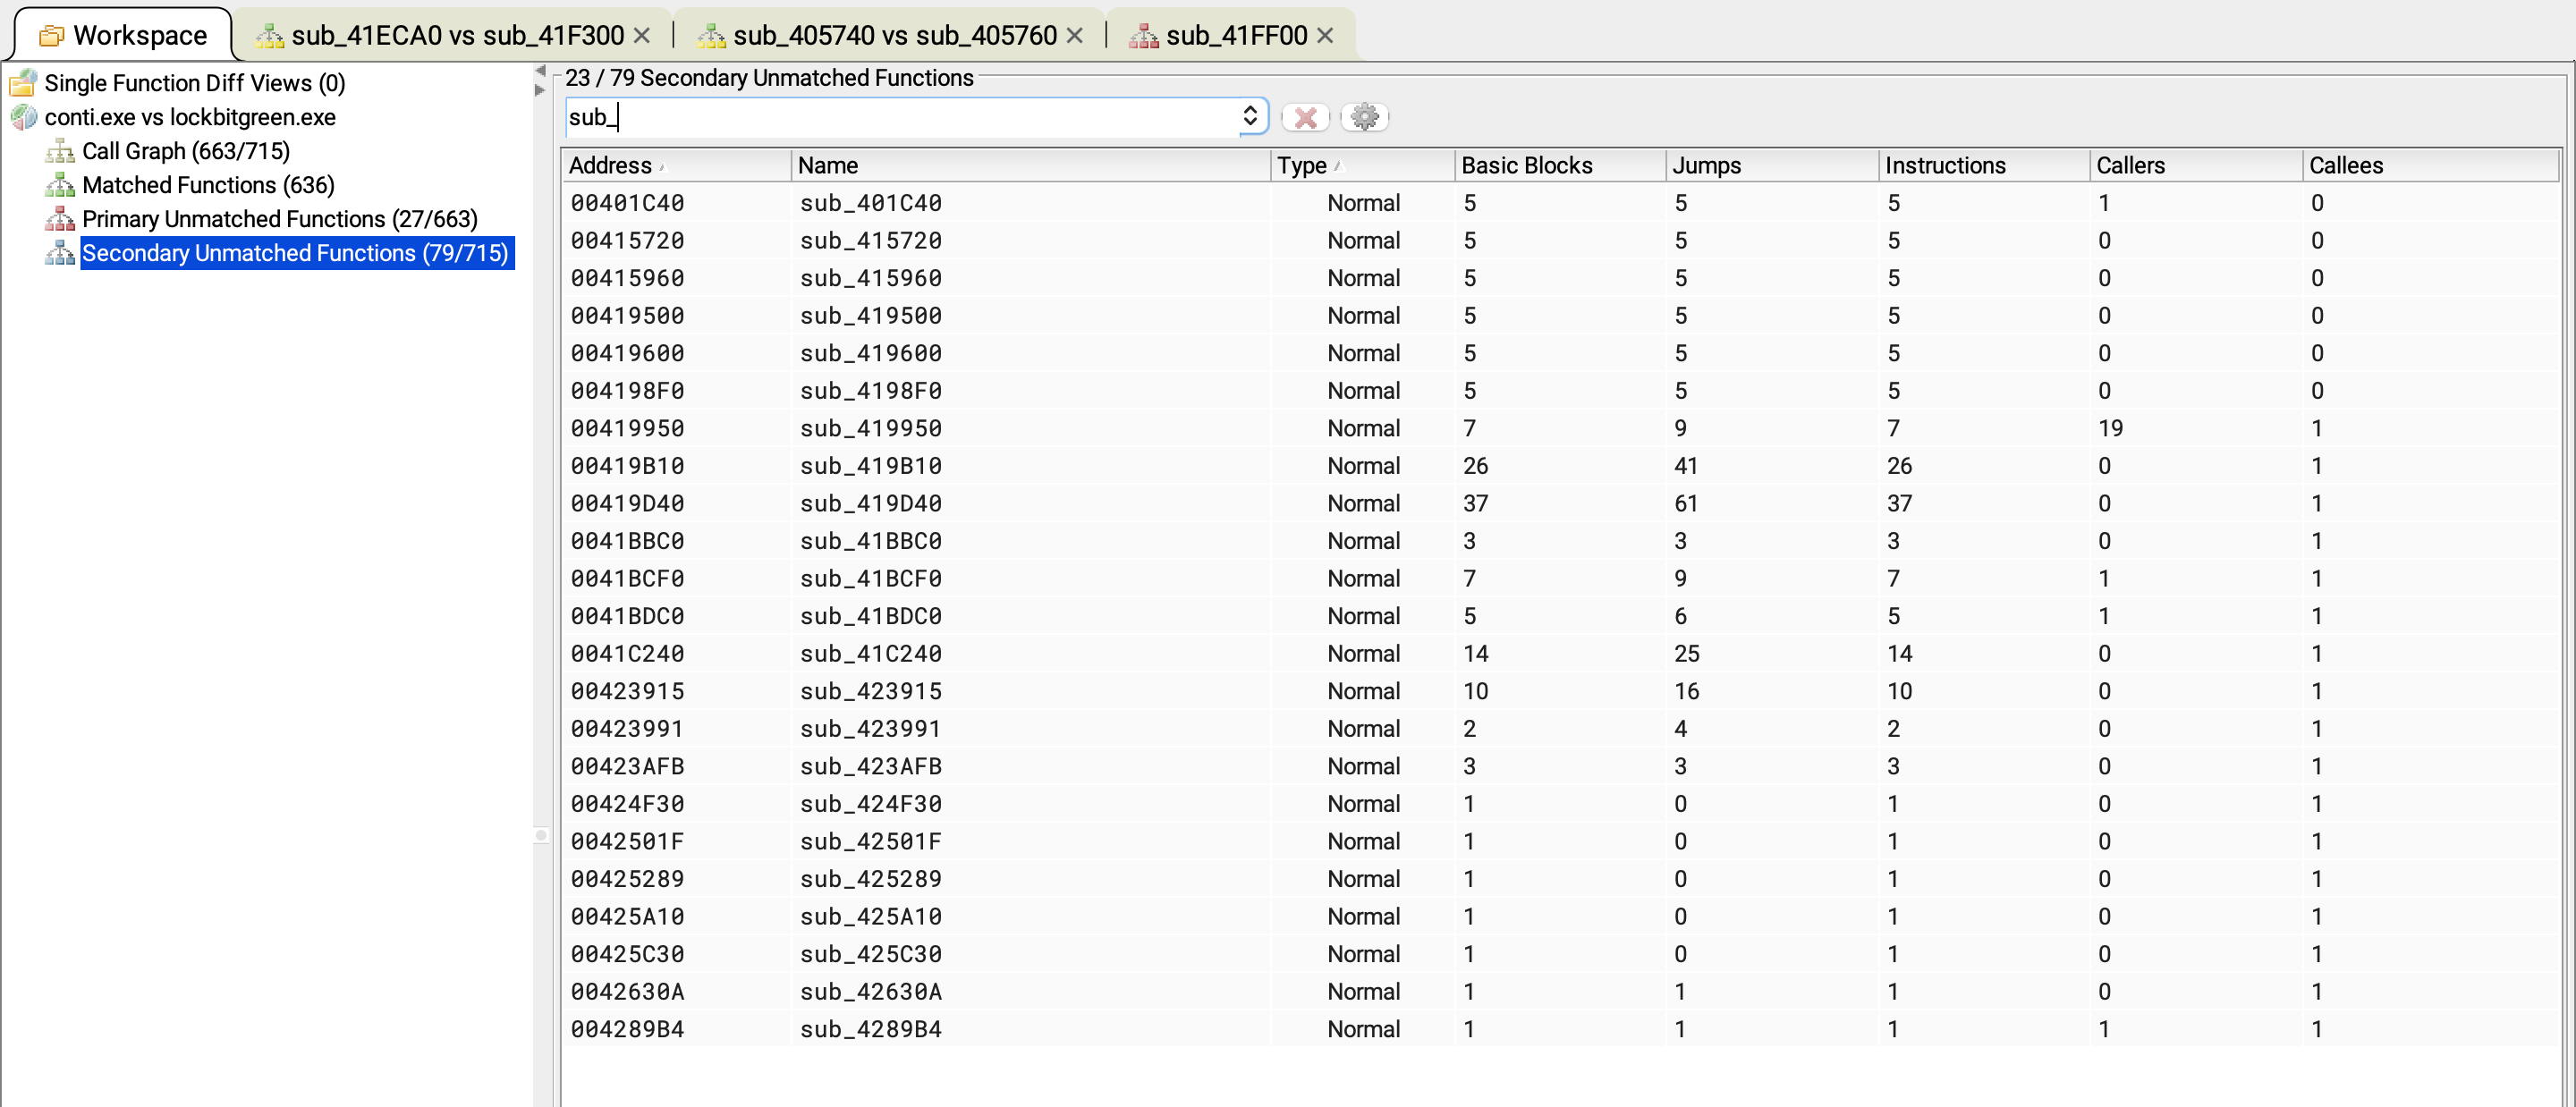The width and height of the screenshot is (2576, 1107).
Task: Click the sub_41FF00 tab icon
Action: 1144,36
